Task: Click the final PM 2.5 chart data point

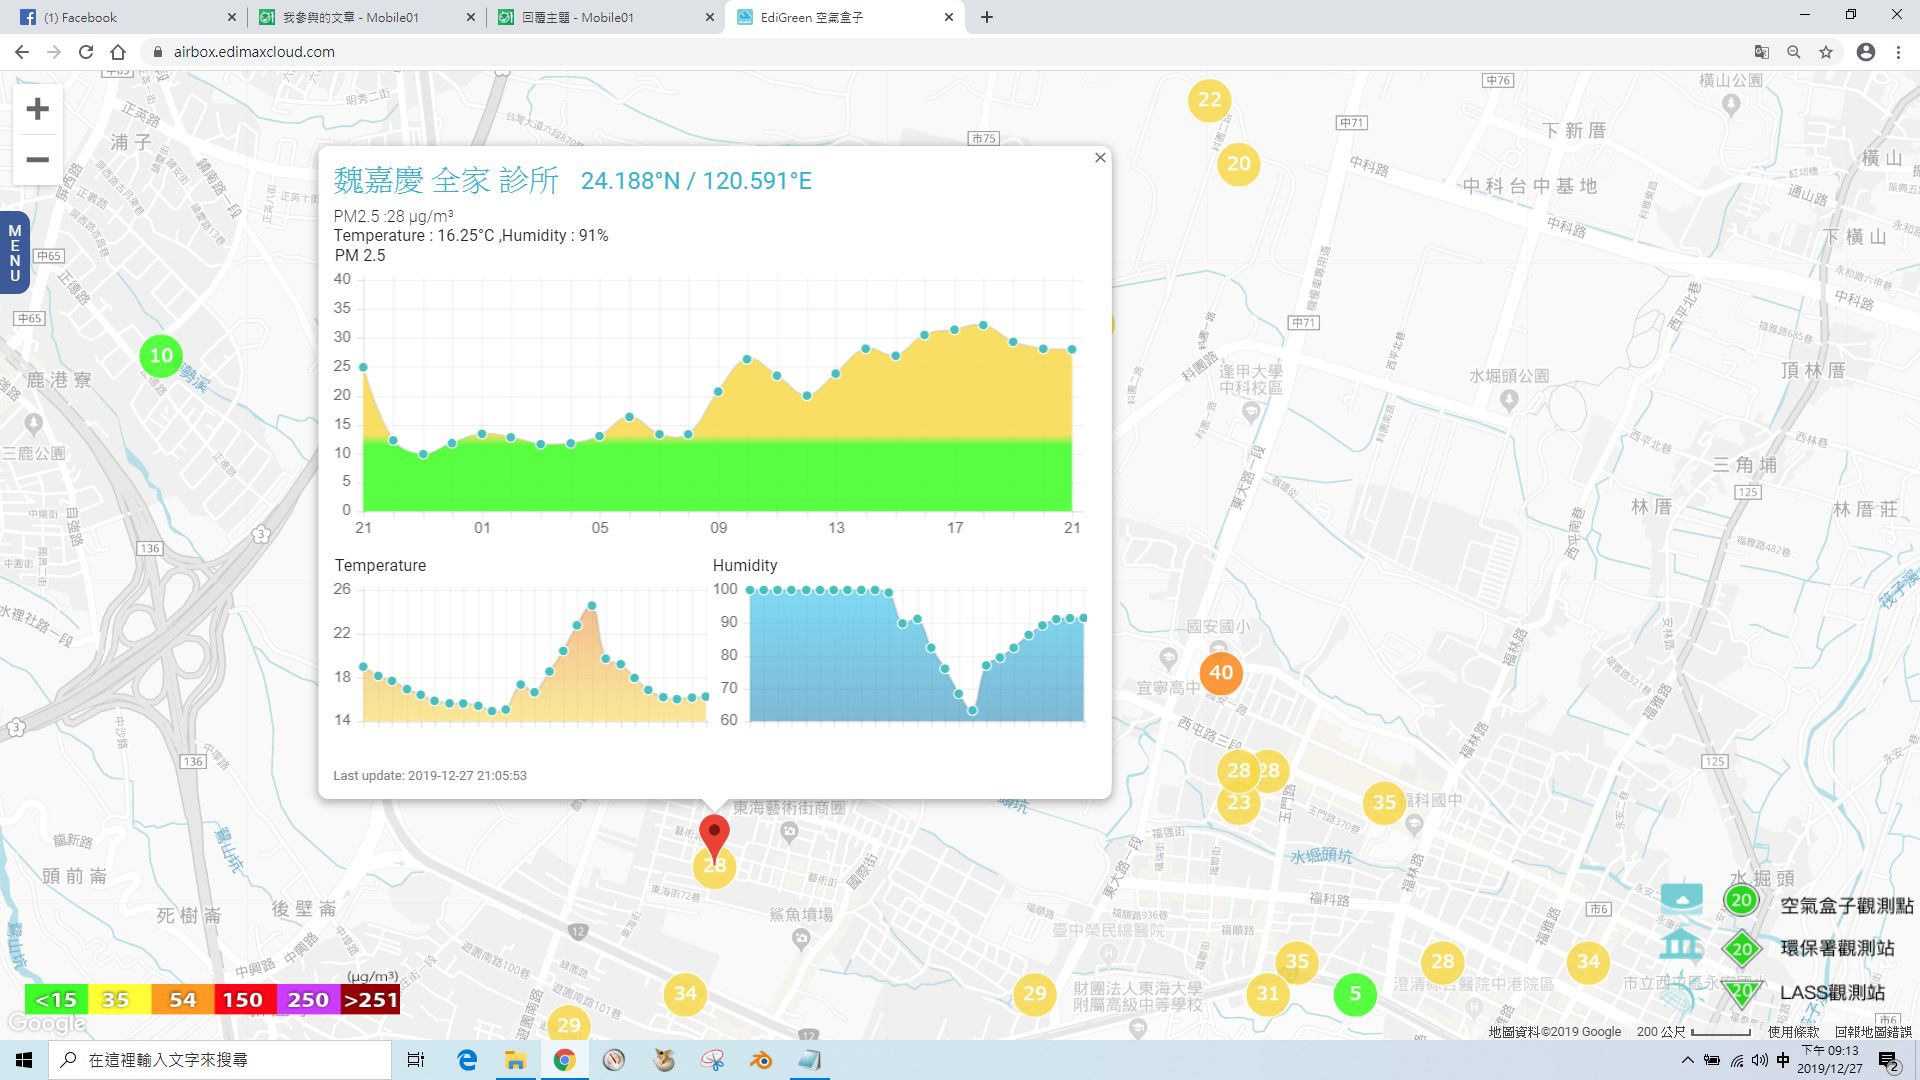Action: 1072,349
